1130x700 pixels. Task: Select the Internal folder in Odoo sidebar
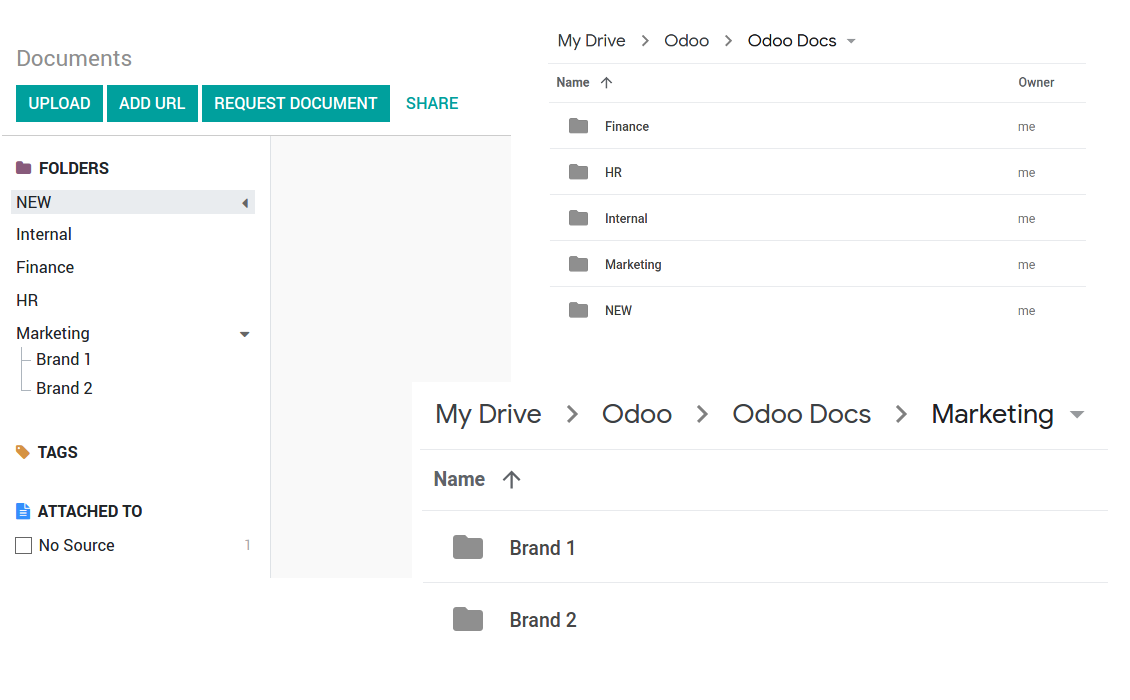point(44,234)
